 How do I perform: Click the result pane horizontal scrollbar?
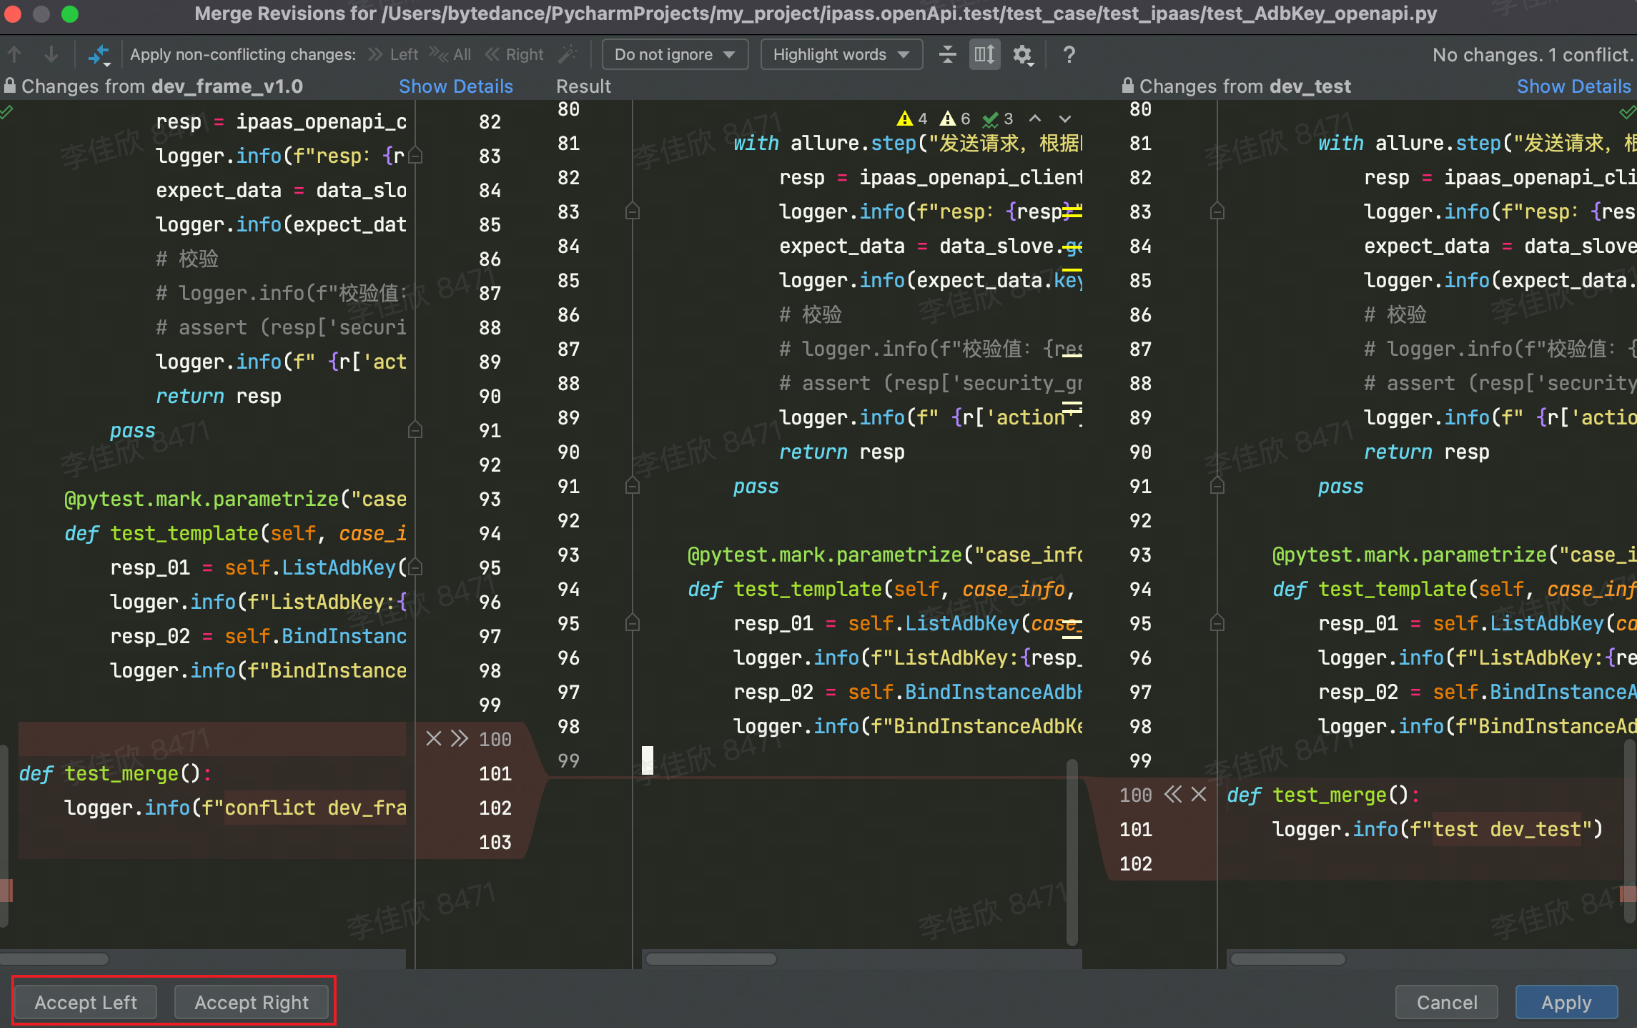(711, 959)
